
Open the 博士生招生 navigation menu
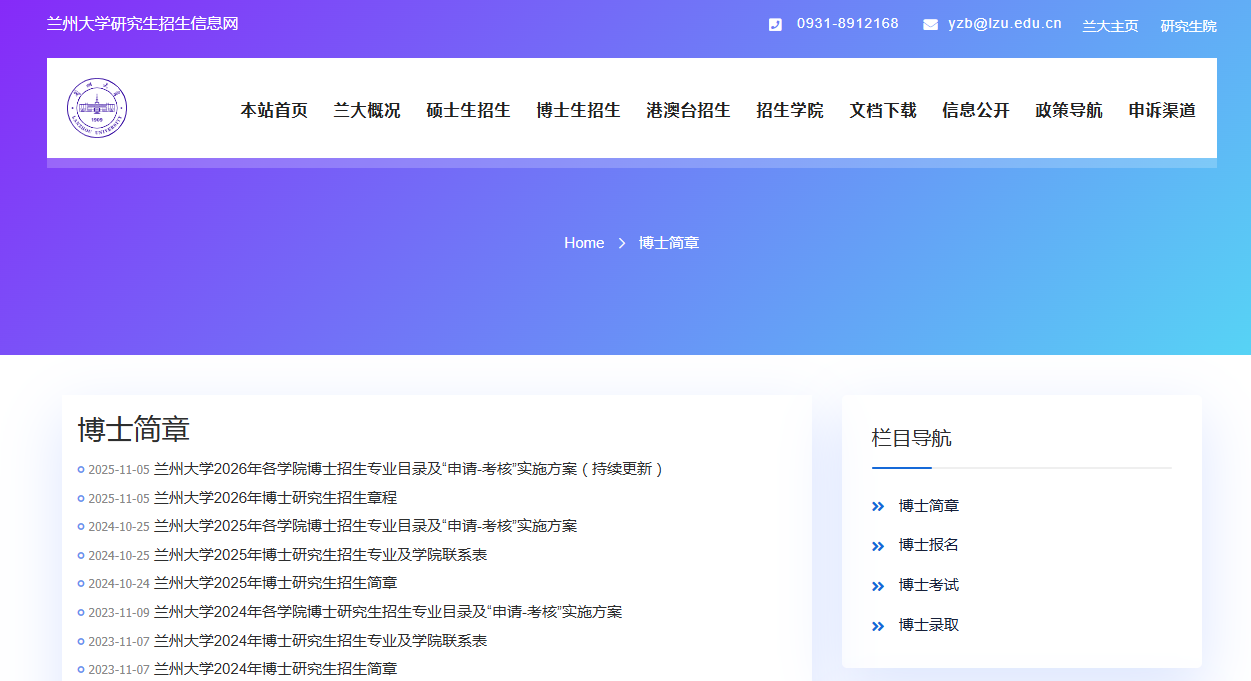click(578, 110)
